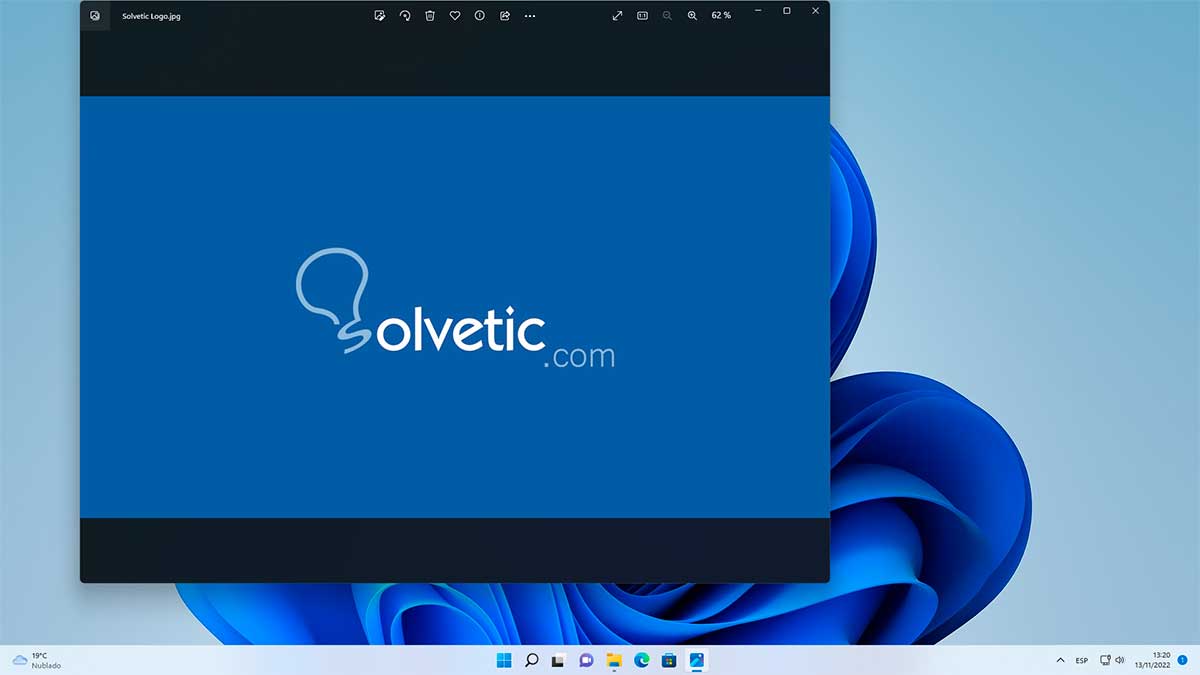Viewport: 1200px width, 675px height.
Task: Open File Explorer from the taskbar
Action: (615, 660)
